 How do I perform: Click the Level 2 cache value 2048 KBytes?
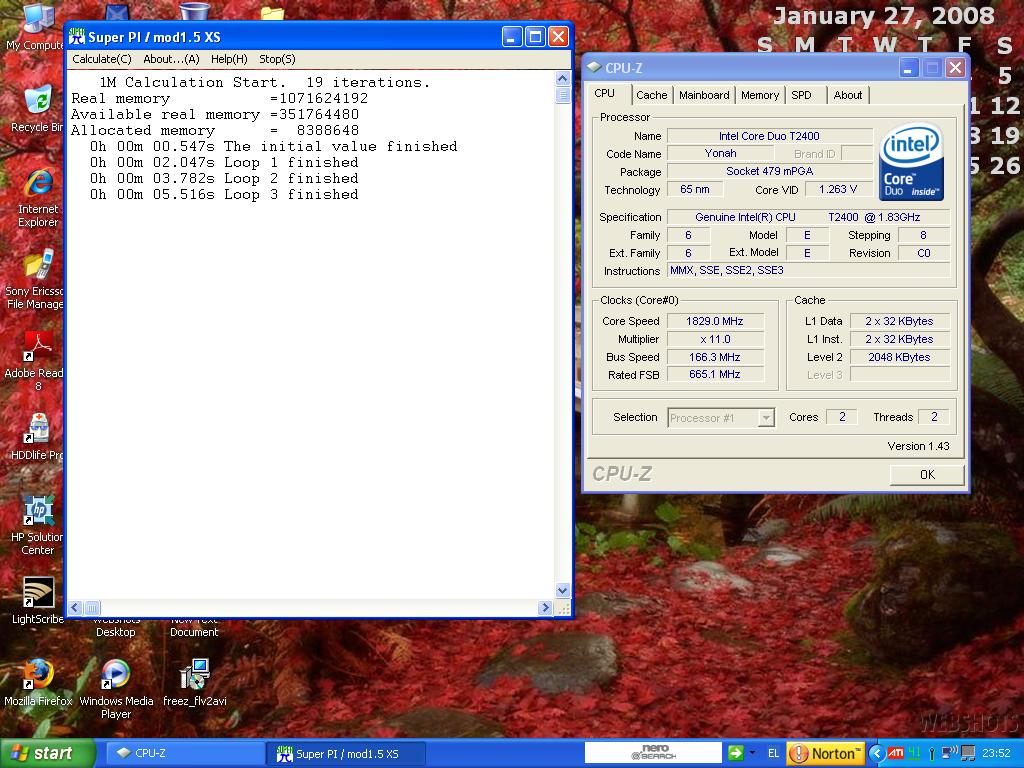[899, 357]
